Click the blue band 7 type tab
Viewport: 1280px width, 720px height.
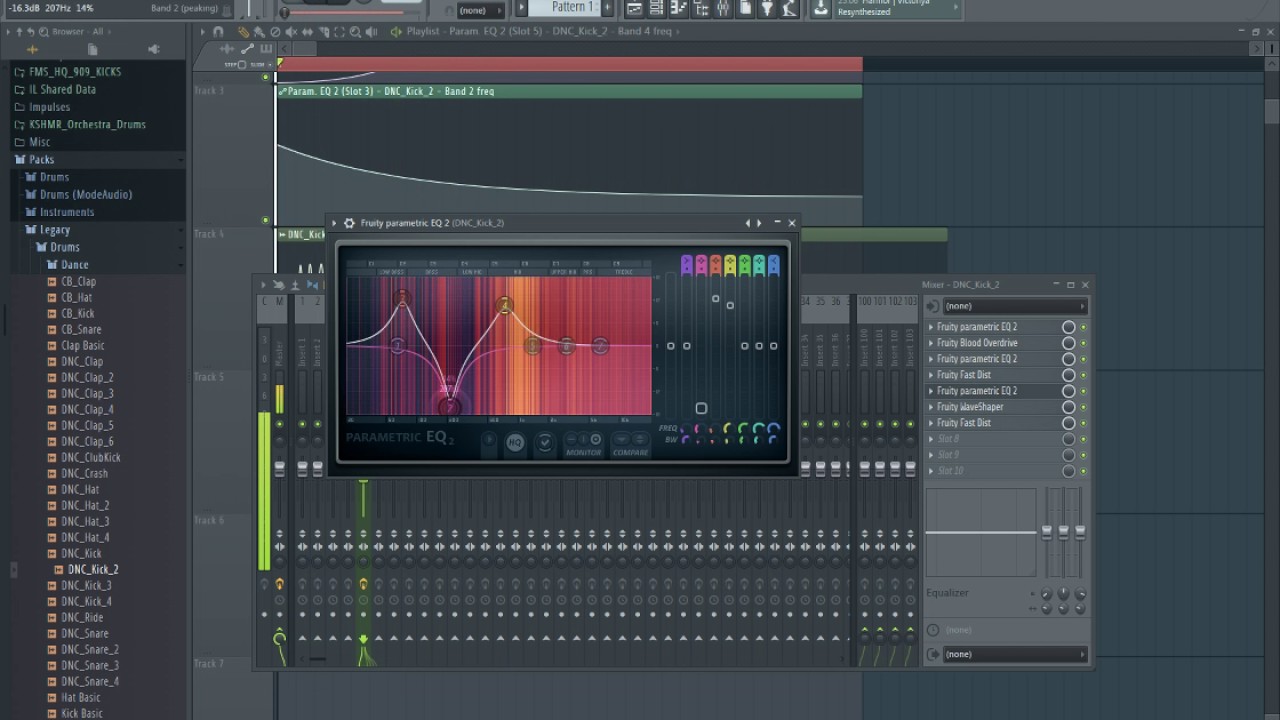pyautogui.click(x=773, y=265)
